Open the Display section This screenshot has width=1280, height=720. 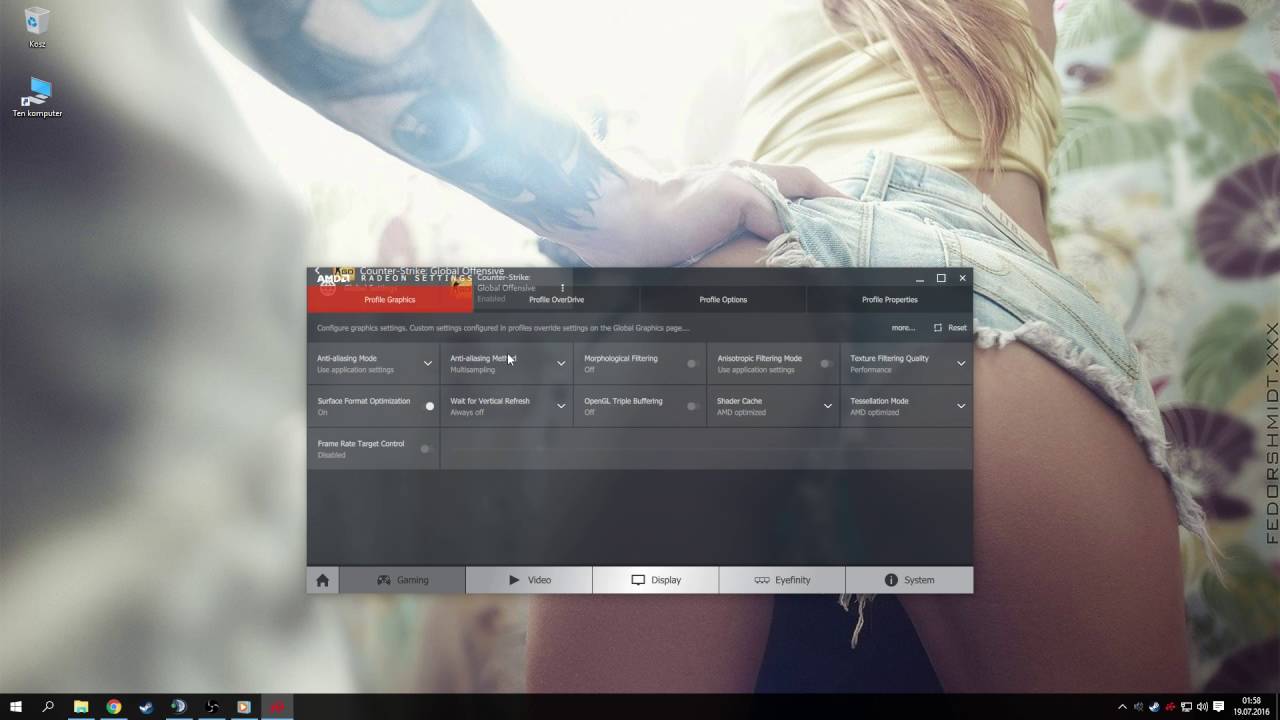(655, 580)
